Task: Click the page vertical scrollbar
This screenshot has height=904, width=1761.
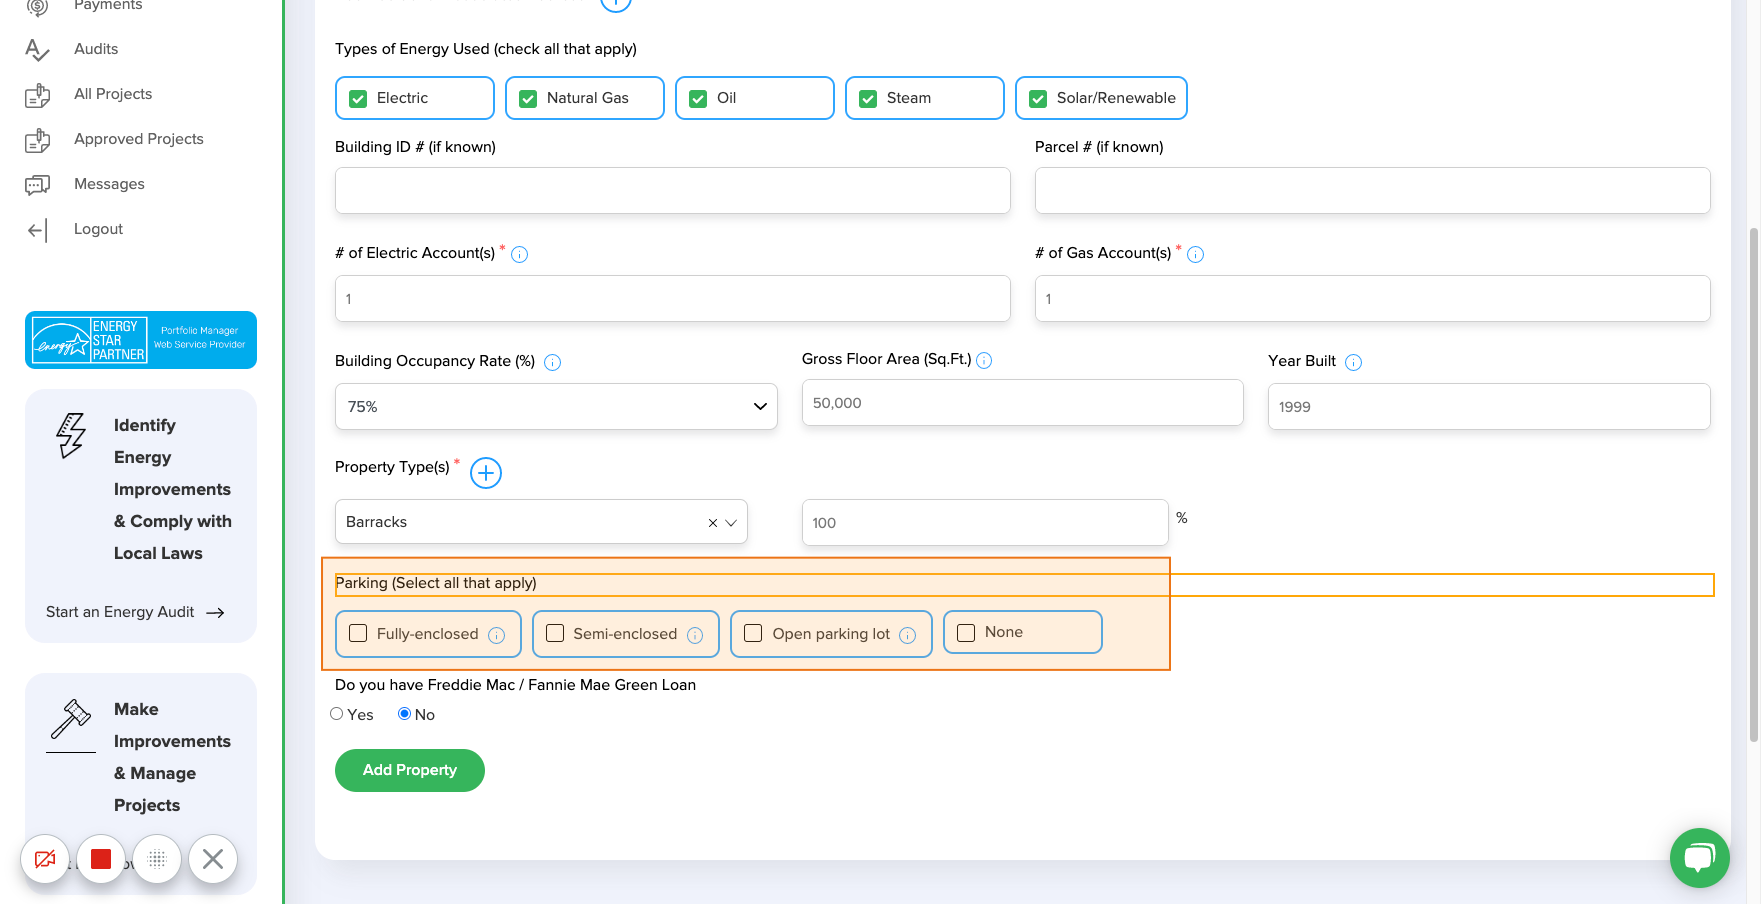Action: [1754, 485]
